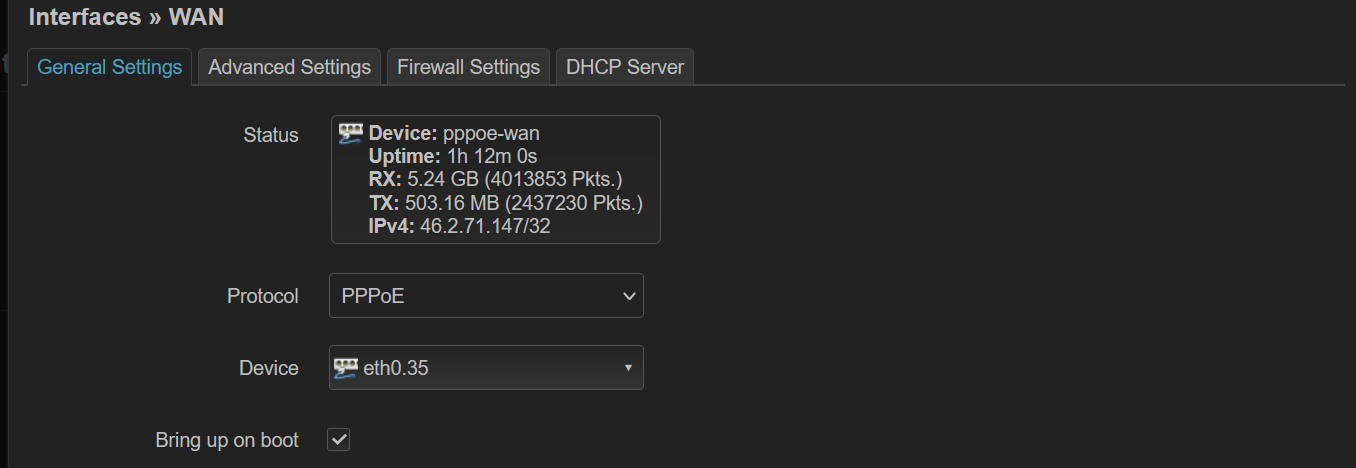Open the Firewall Settings tab

point(468,67)
